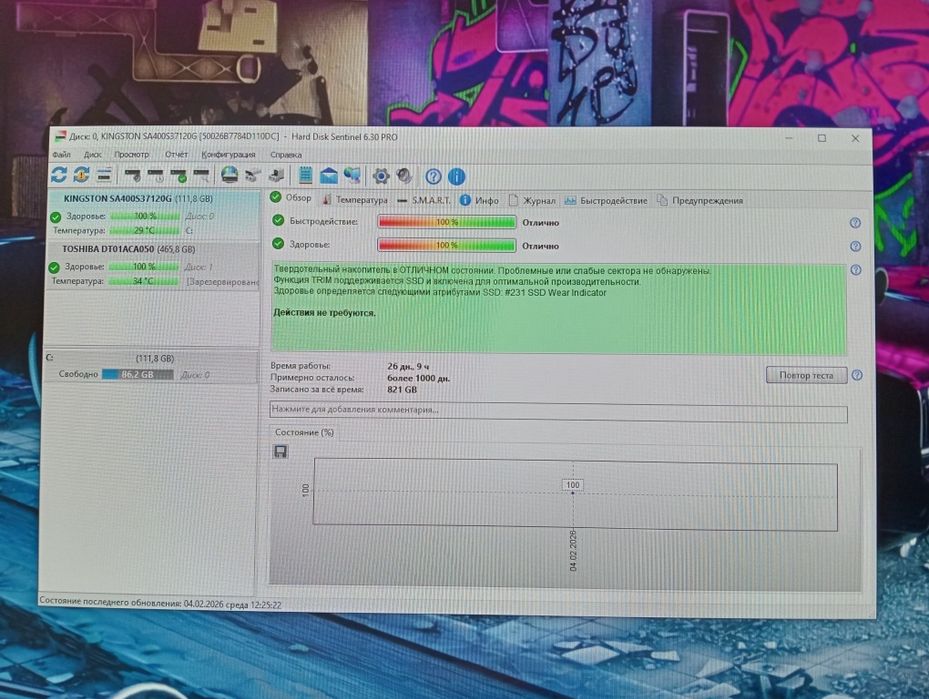This screenshot has height=699, width=929.
Task: Click the KINGSTON temperature 29 °C bar
Action: (145, 230)
